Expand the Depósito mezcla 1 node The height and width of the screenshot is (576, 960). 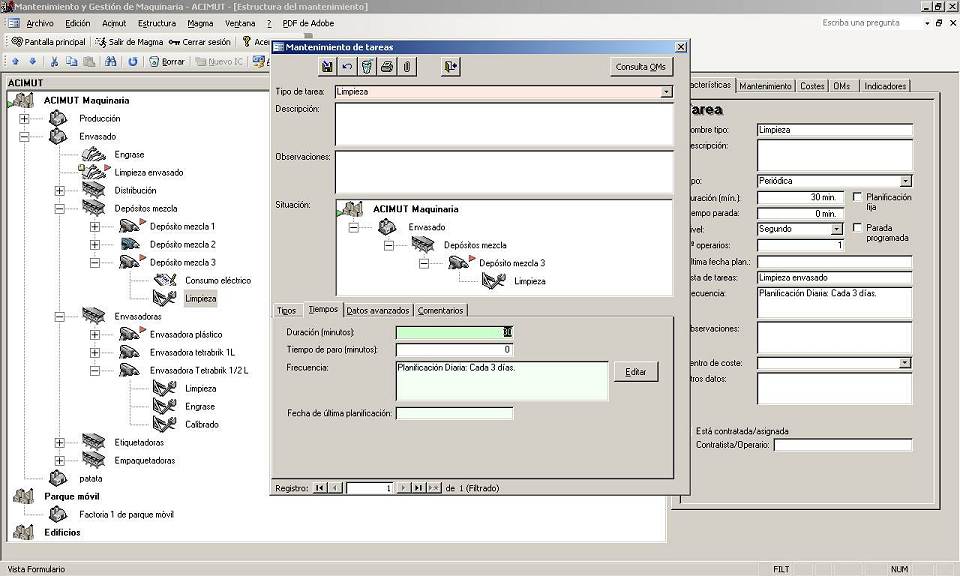pyautogui.click(x=95, y=226)
